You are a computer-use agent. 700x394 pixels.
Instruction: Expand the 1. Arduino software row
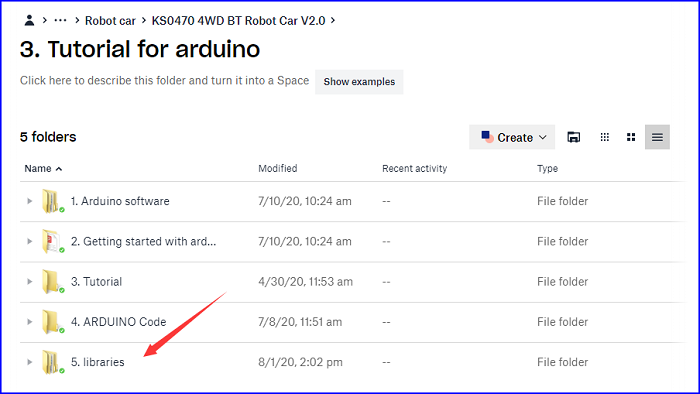(29, 201)
